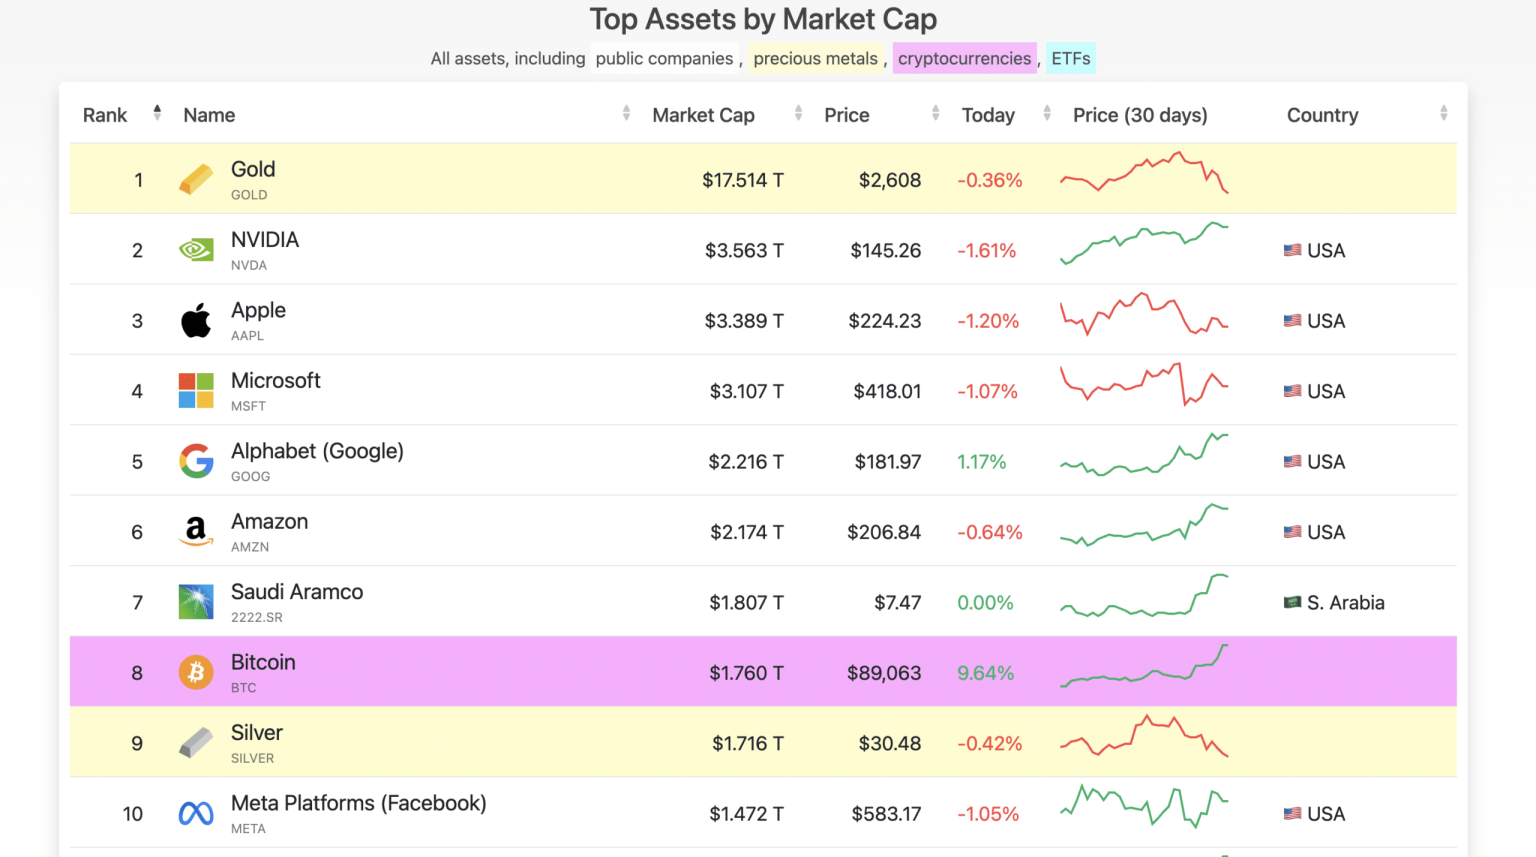Click the Meta infinity logo
This screenshot has width=1536, height=857.
click(196, 814)
